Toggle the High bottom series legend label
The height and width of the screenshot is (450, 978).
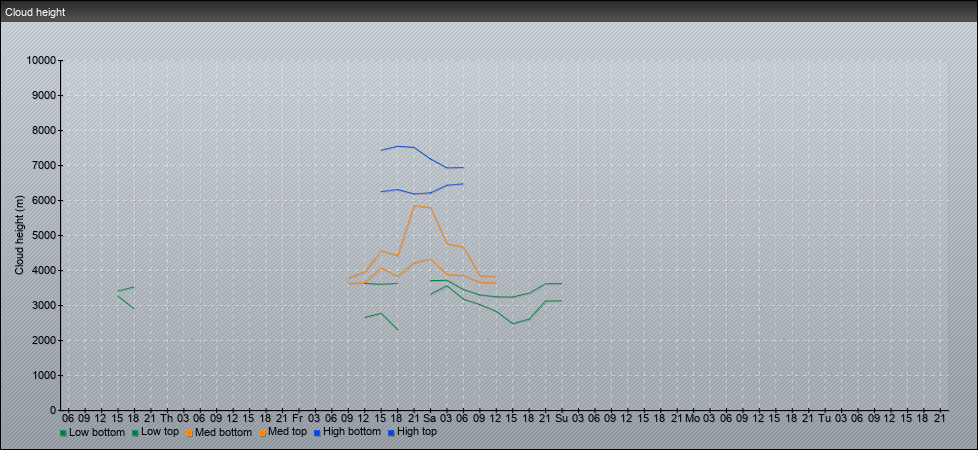351,431
